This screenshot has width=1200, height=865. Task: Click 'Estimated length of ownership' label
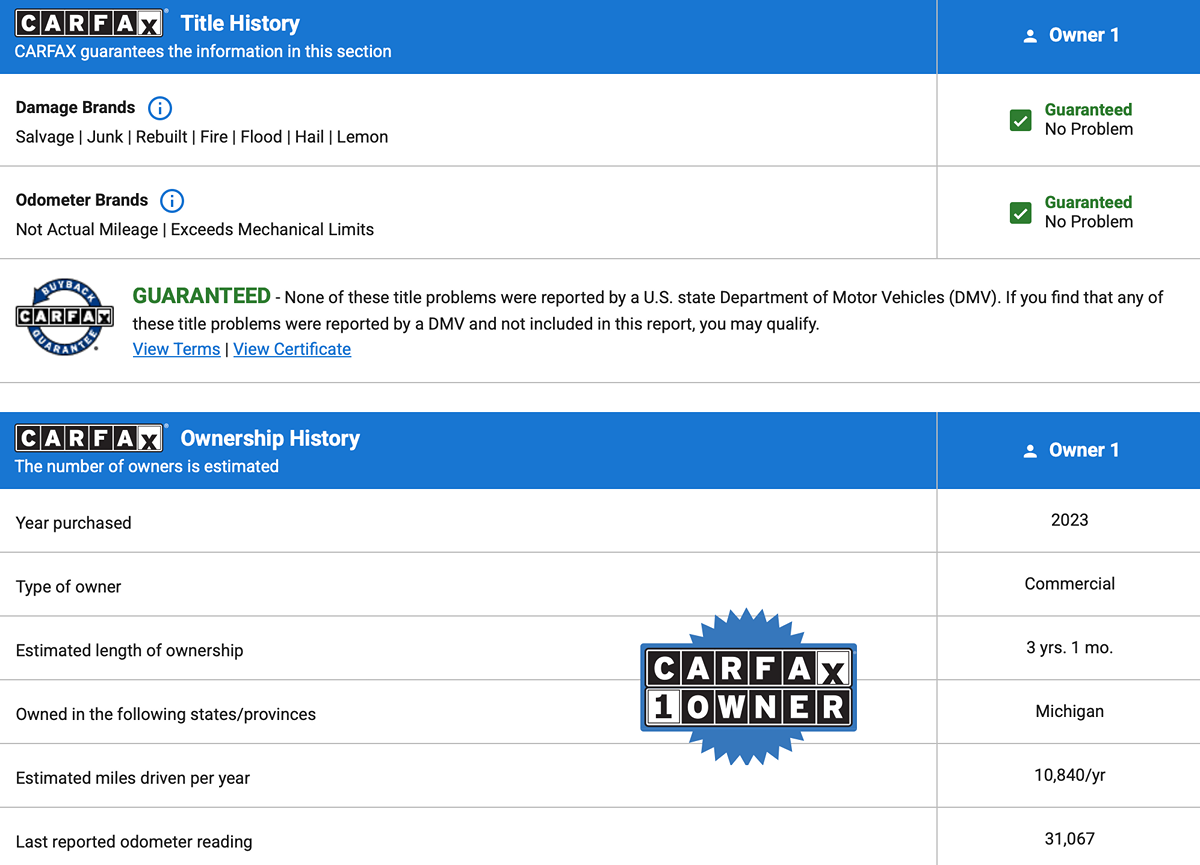pyautogui.click(x=129, y=651)
